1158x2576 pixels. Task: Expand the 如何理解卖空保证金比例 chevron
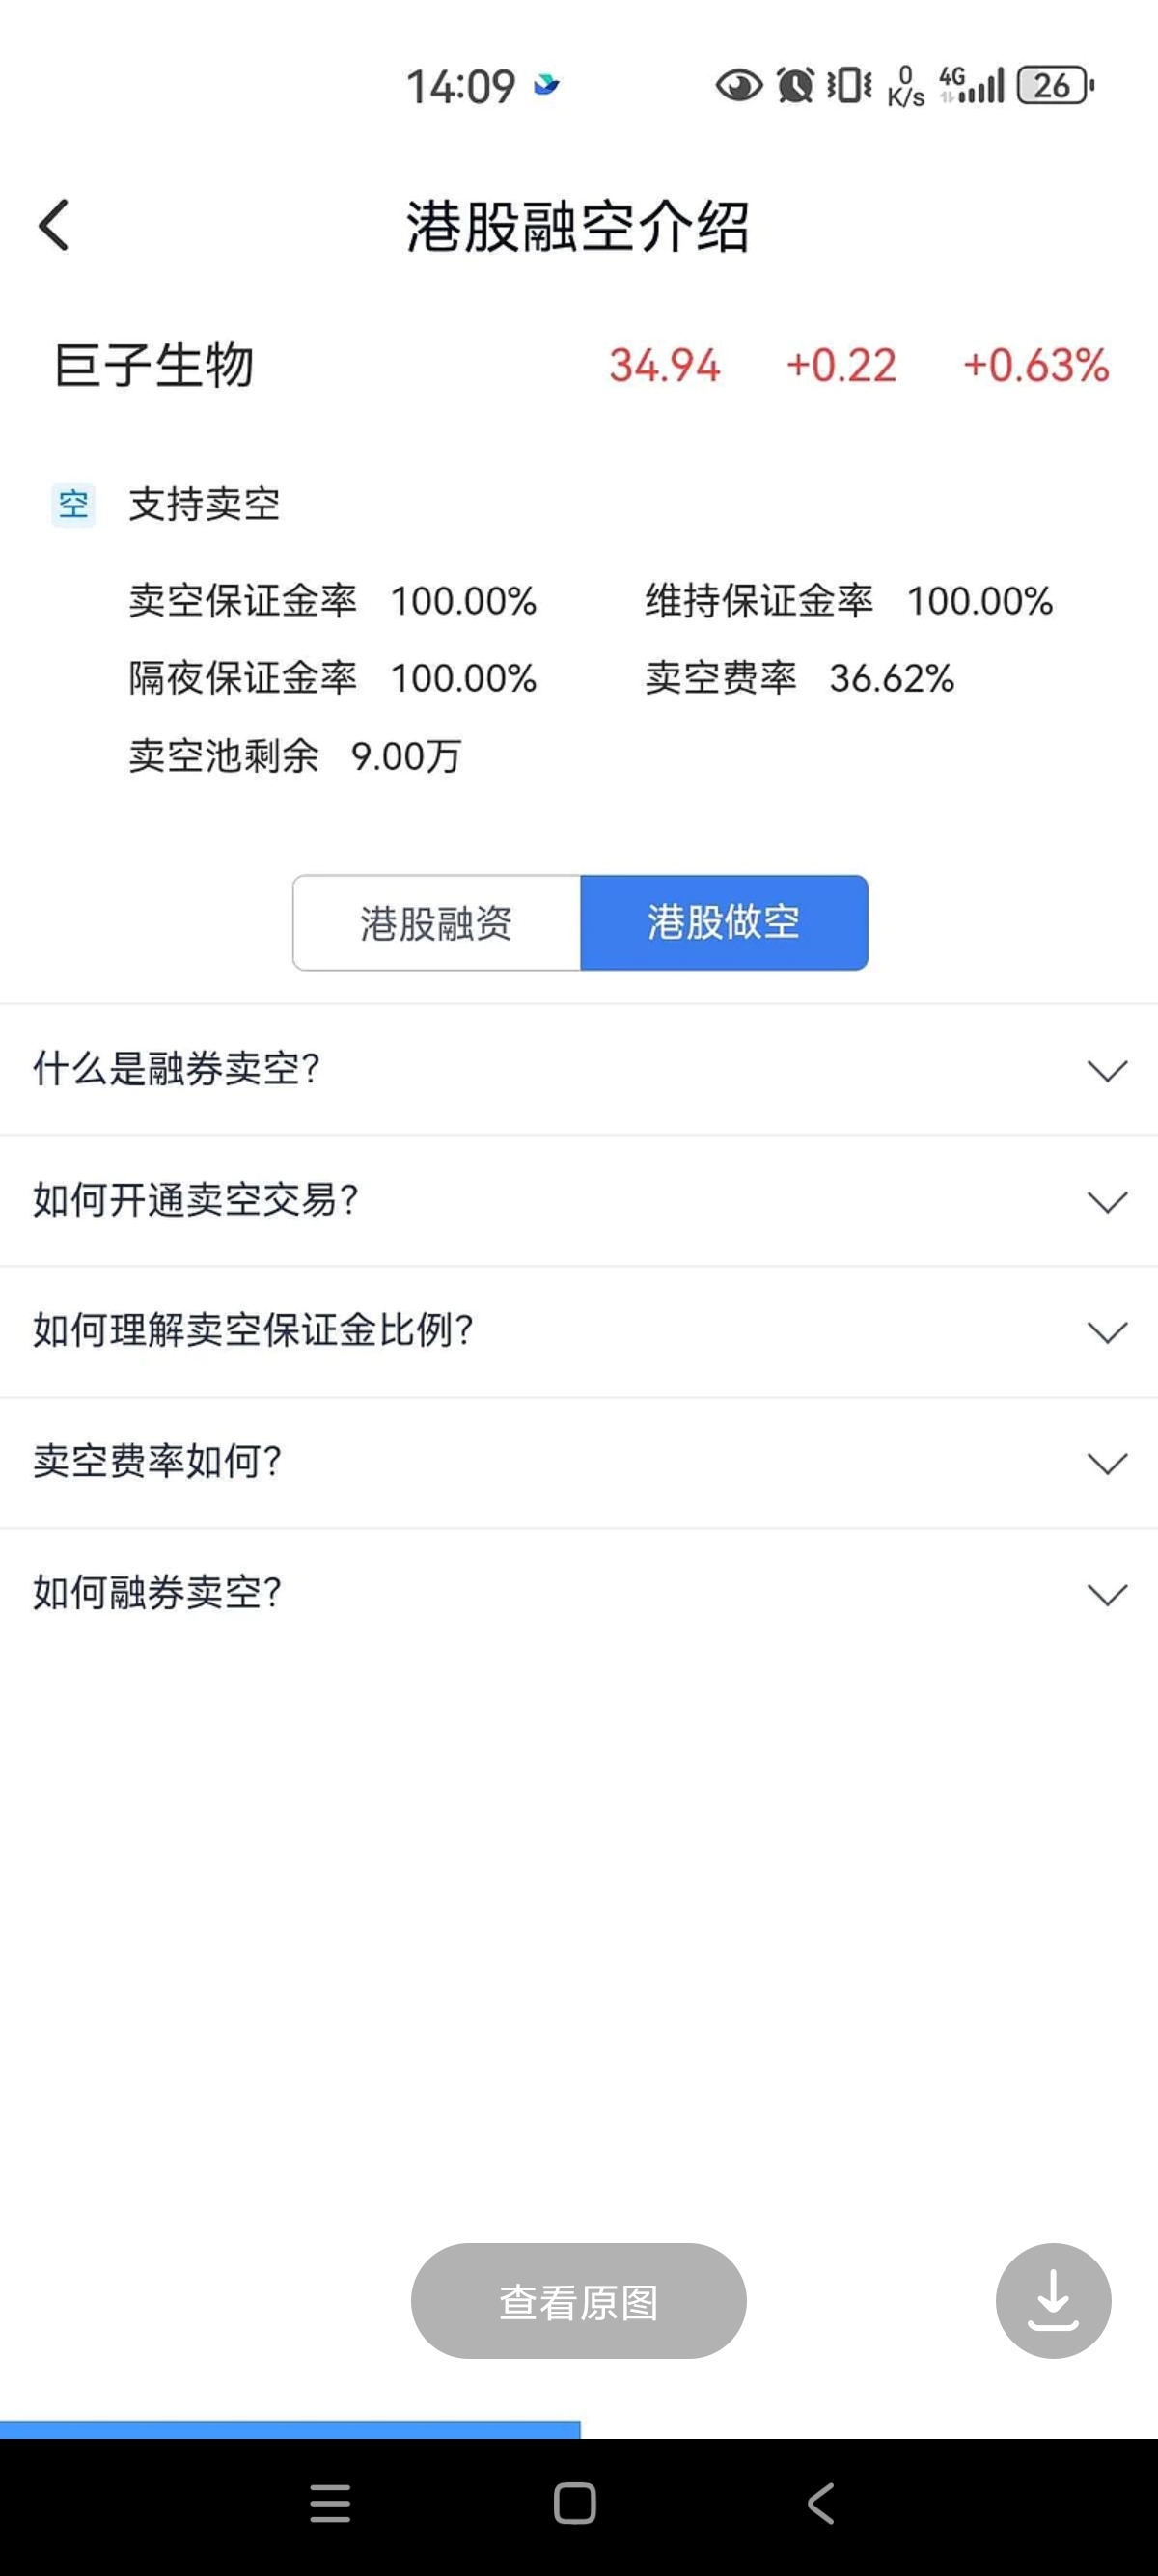[x=1107, y=1332]
